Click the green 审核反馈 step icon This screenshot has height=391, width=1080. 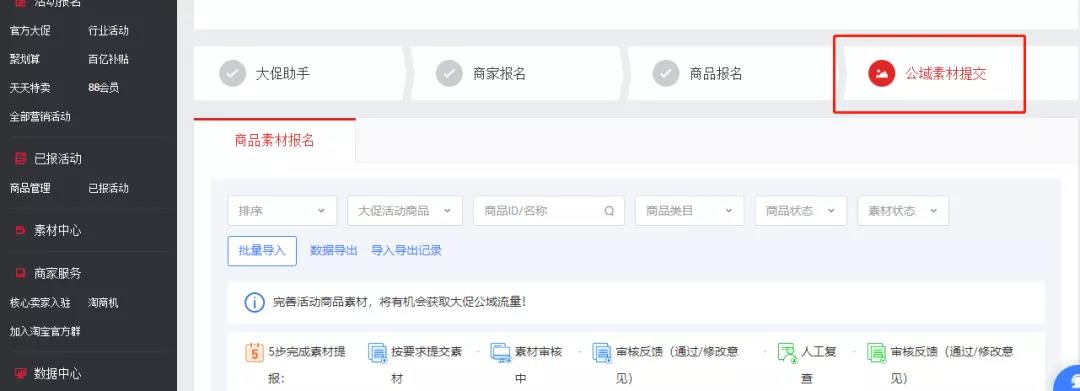click(876, 352)
